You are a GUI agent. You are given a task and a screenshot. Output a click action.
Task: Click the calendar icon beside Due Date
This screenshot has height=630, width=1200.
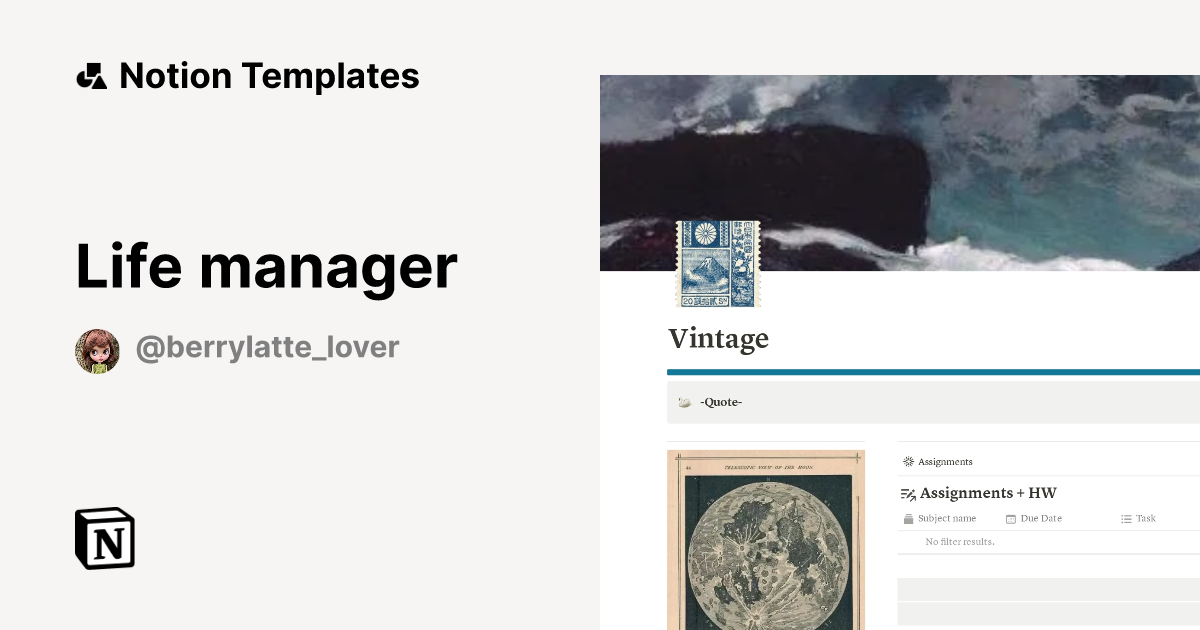(x=1011, y=518)
